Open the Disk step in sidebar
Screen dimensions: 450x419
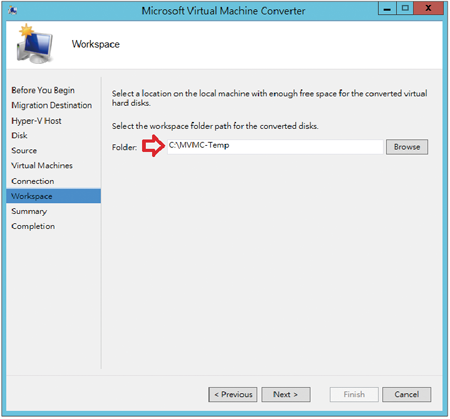coord(19,136)
